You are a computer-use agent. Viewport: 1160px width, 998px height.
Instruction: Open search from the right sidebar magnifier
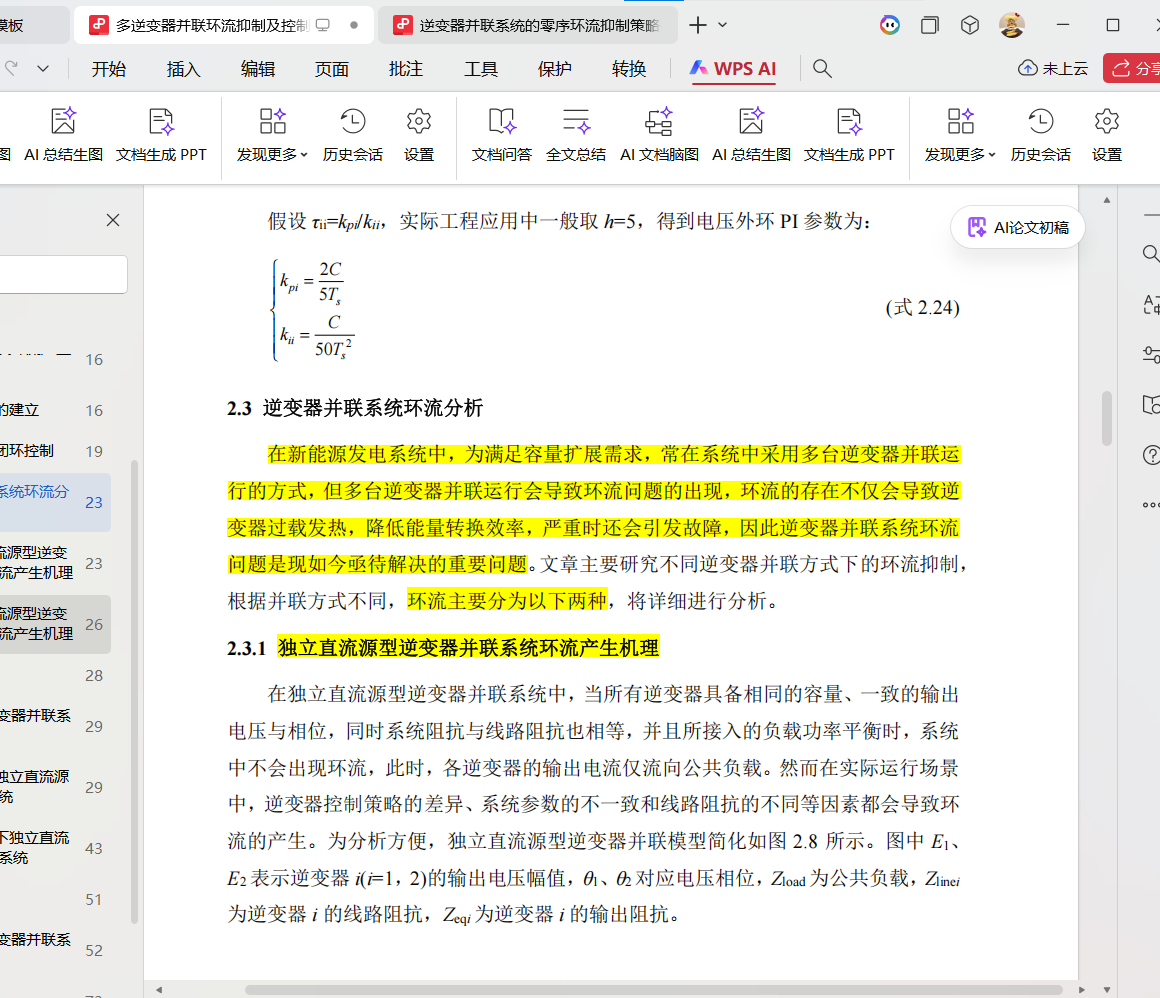click(1150, 253)
